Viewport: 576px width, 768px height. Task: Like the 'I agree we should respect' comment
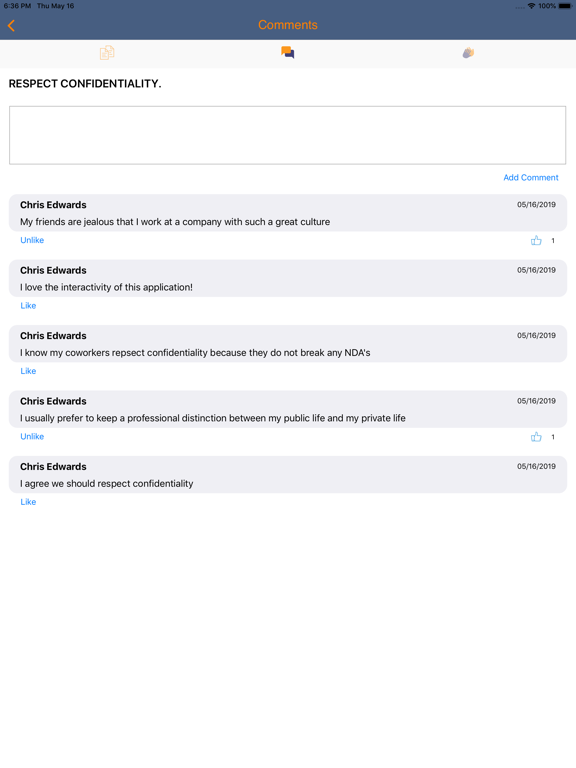click(28, 502)
